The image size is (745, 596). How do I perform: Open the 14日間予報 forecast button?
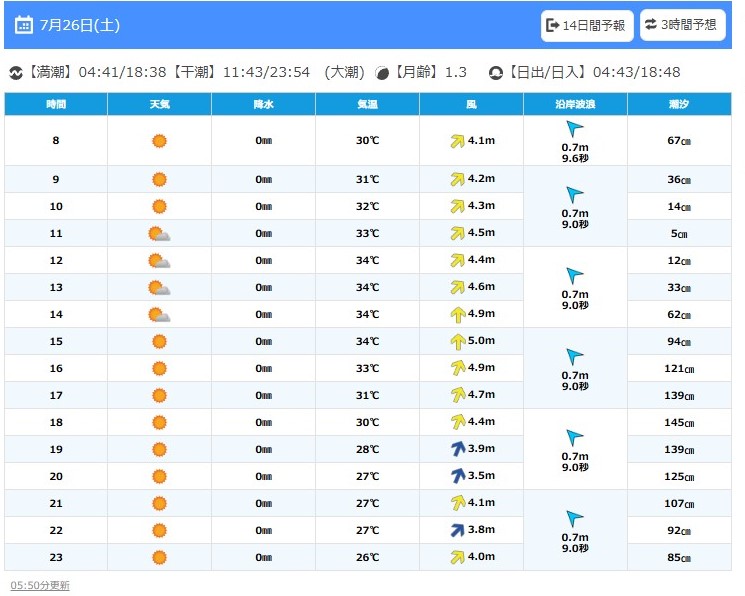click(x=587, y=26)
